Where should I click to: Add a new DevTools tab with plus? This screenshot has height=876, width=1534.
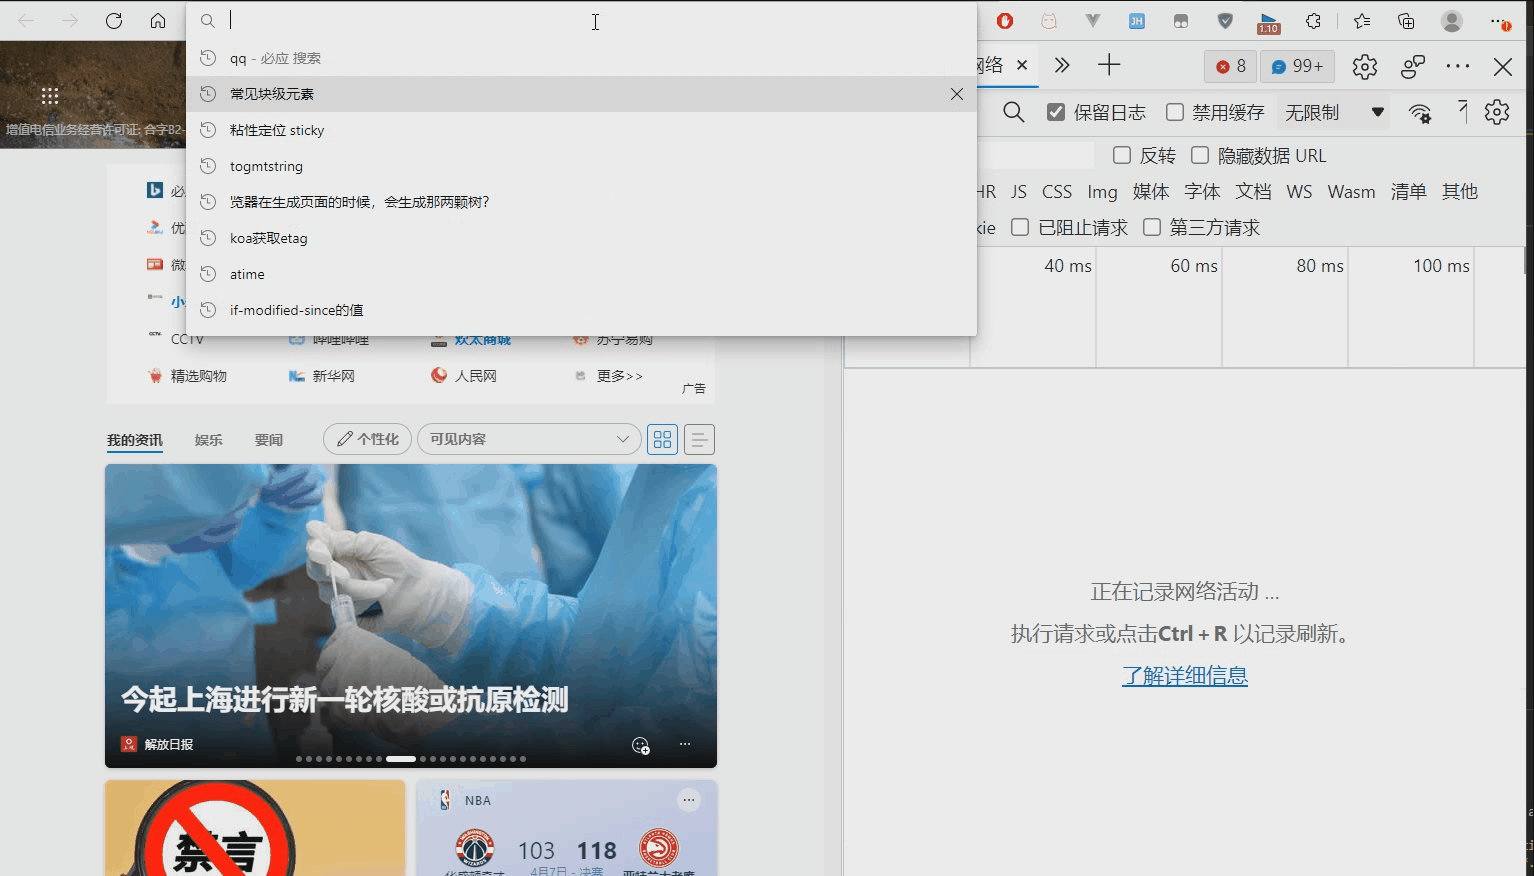coord(1109,66)
